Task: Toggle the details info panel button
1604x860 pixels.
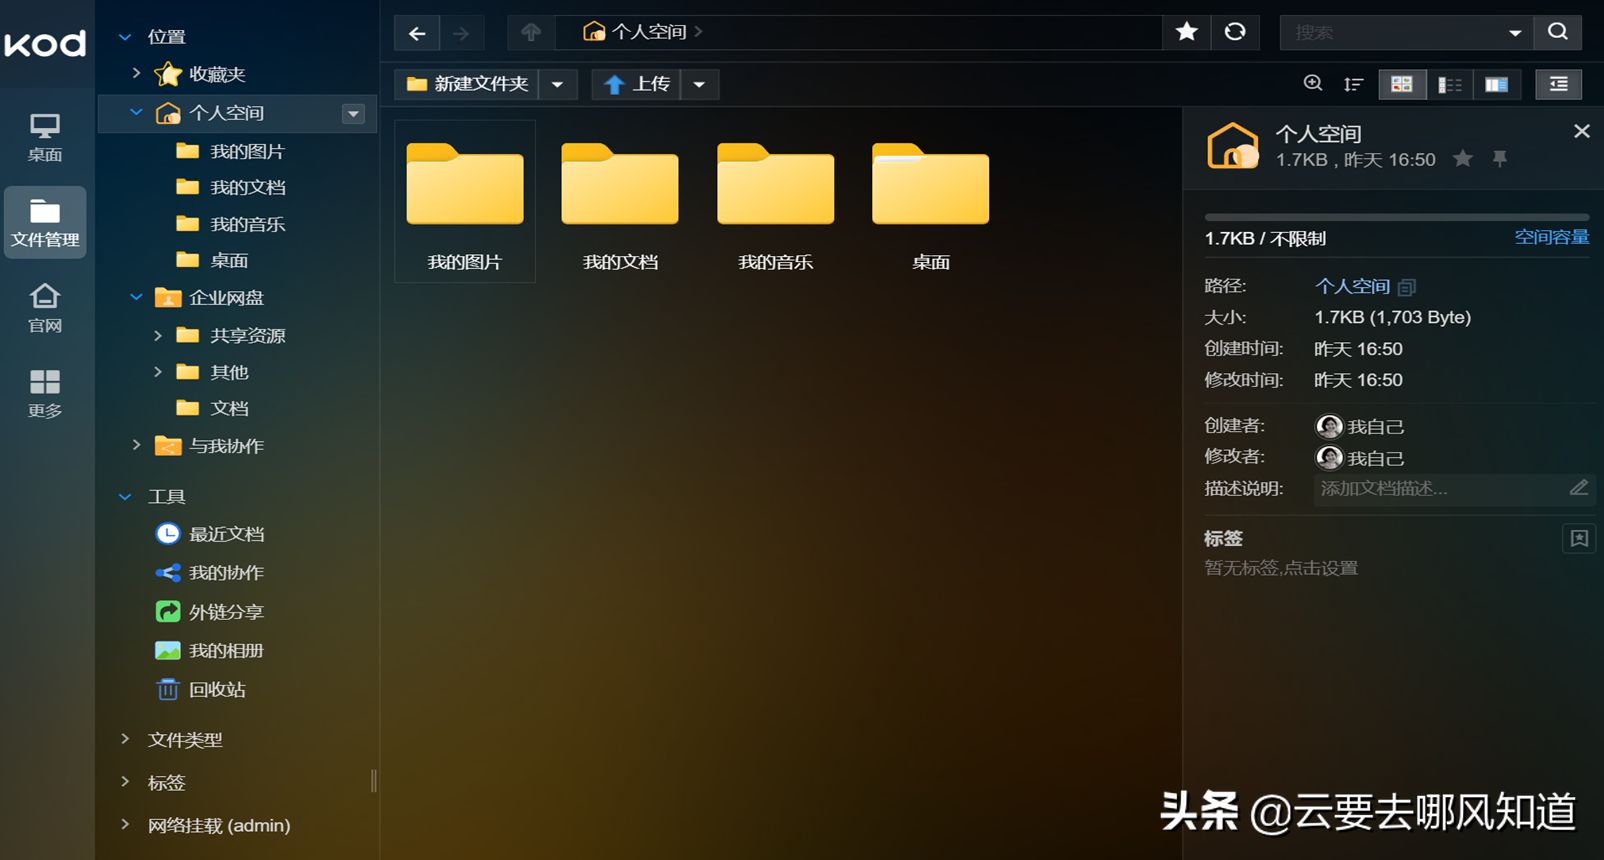Action: point(1558,84)
